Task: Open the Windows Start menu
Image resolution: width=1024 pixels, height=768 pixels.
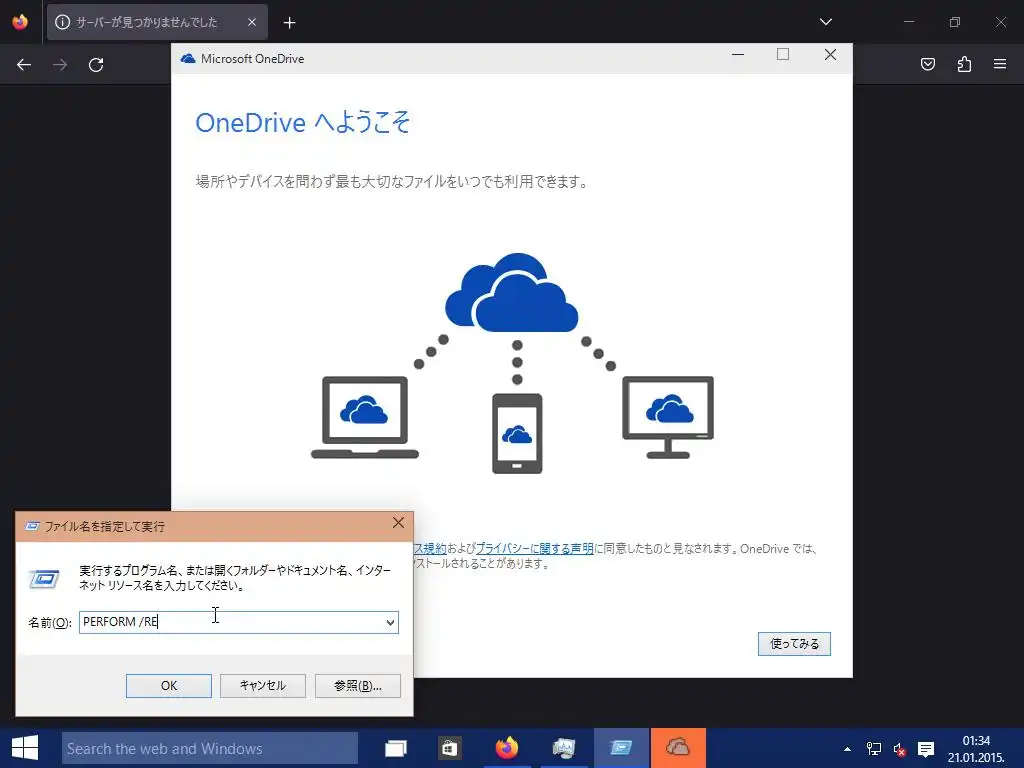Action: 25,748
